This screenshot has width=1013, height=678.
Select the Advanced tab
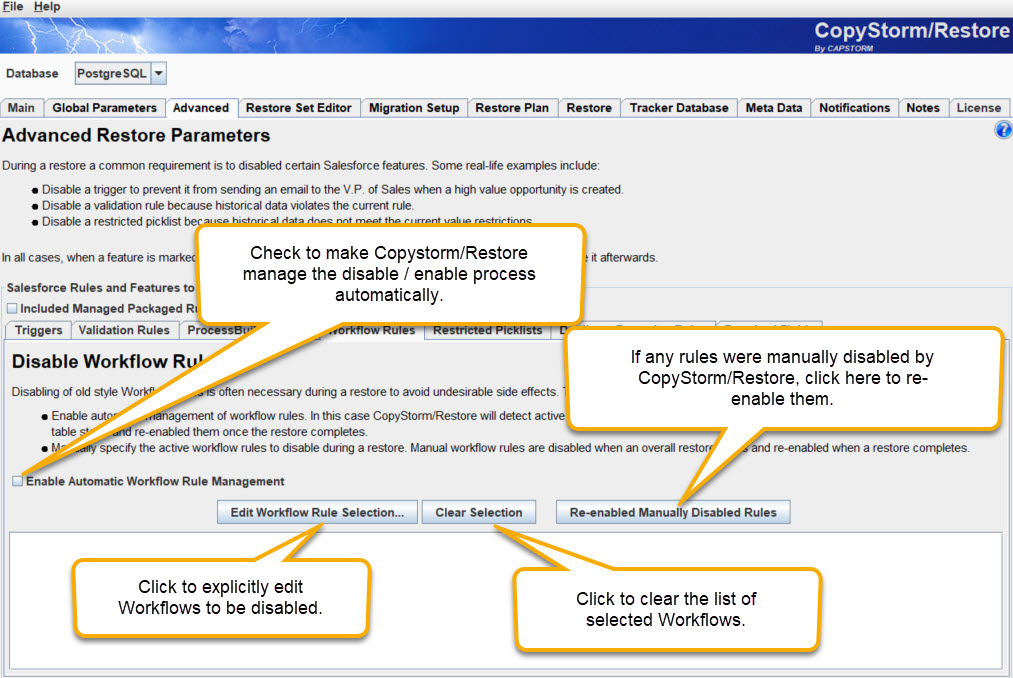201,108
